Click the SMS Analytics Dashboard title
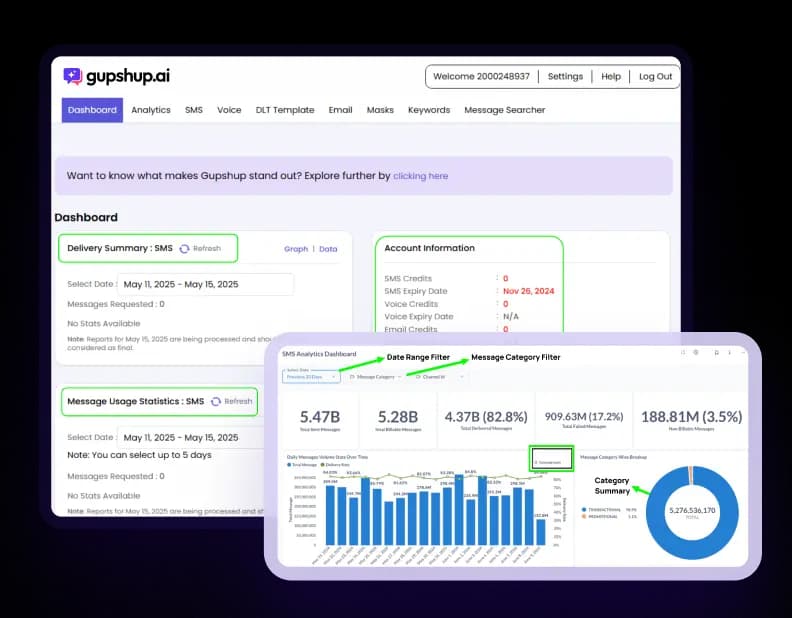The height and width of the screenshot is (618, 792). 319,354
